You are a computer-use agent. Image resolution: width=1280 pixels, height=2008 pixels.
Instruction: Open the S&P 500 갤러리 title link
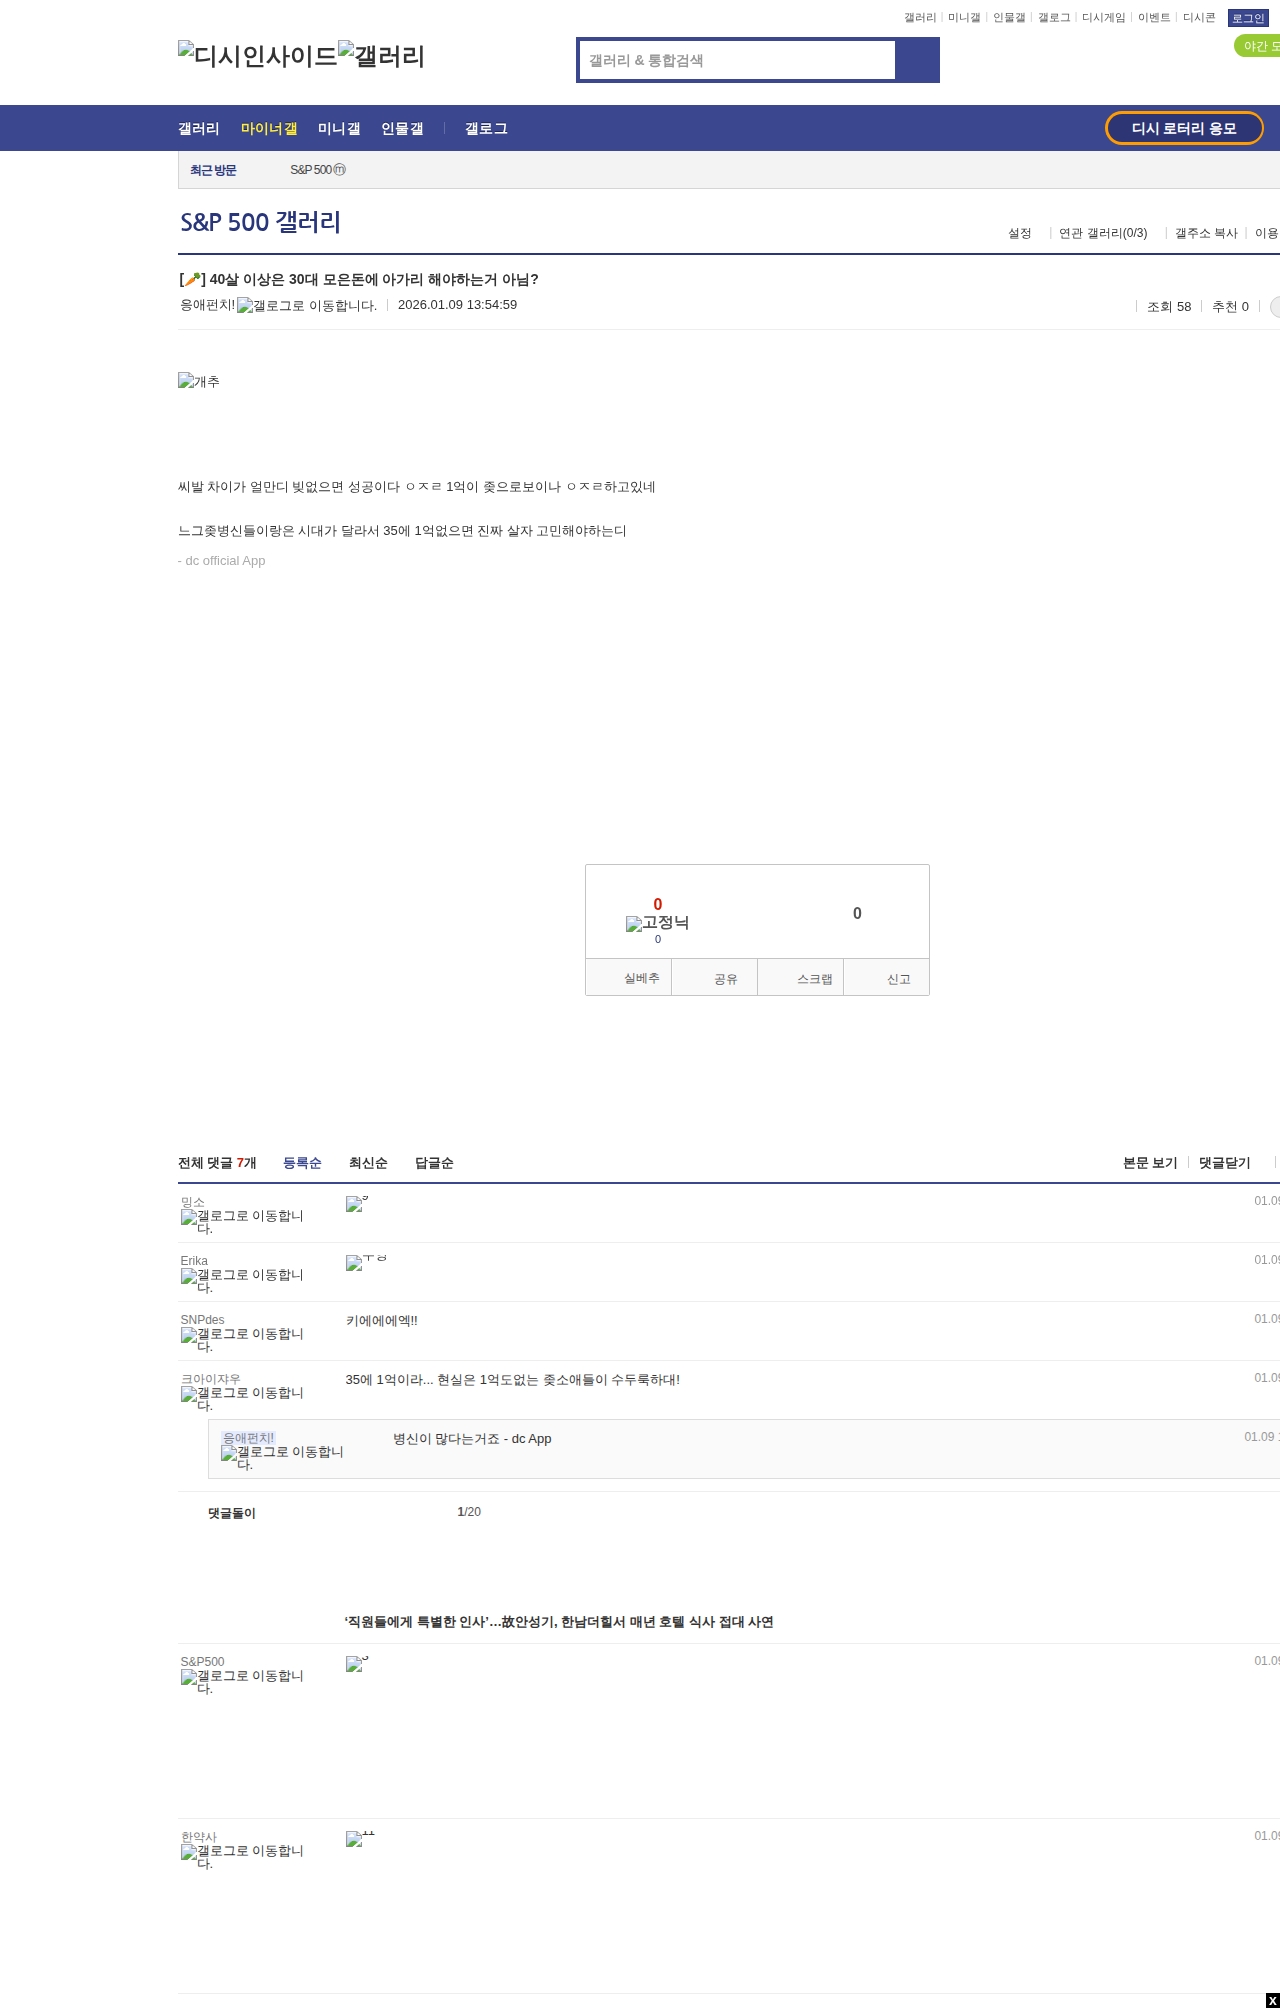click(x=260, y=222)
